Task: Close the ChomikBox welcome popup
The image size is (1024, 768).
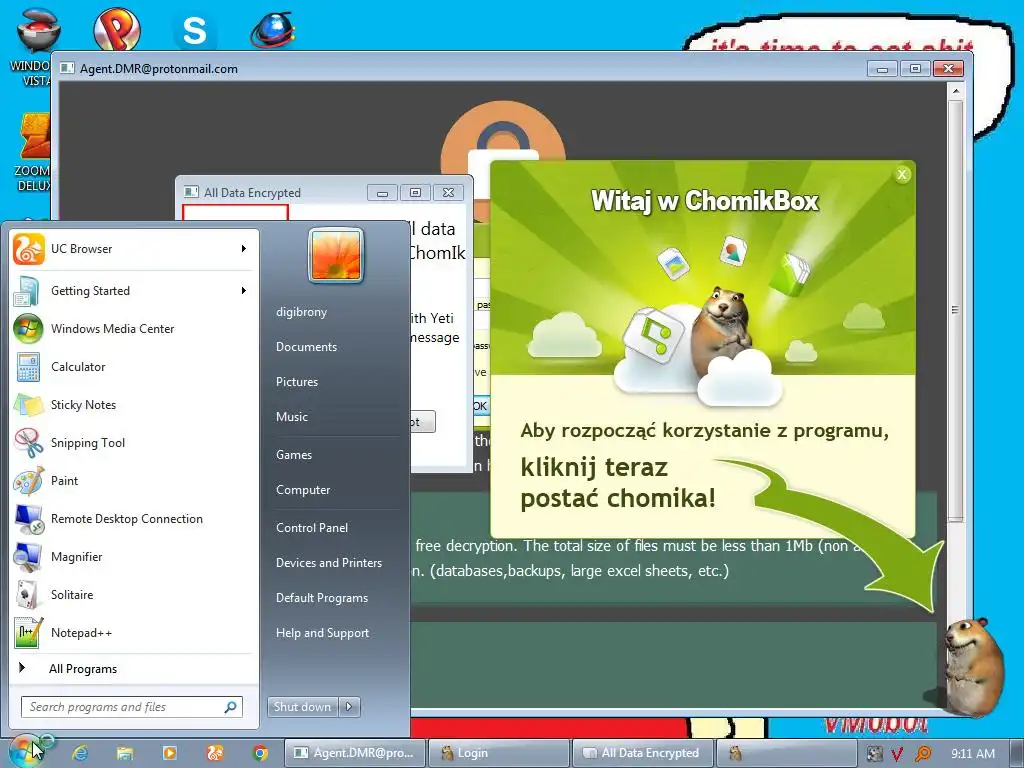Action: click(902, 174)
